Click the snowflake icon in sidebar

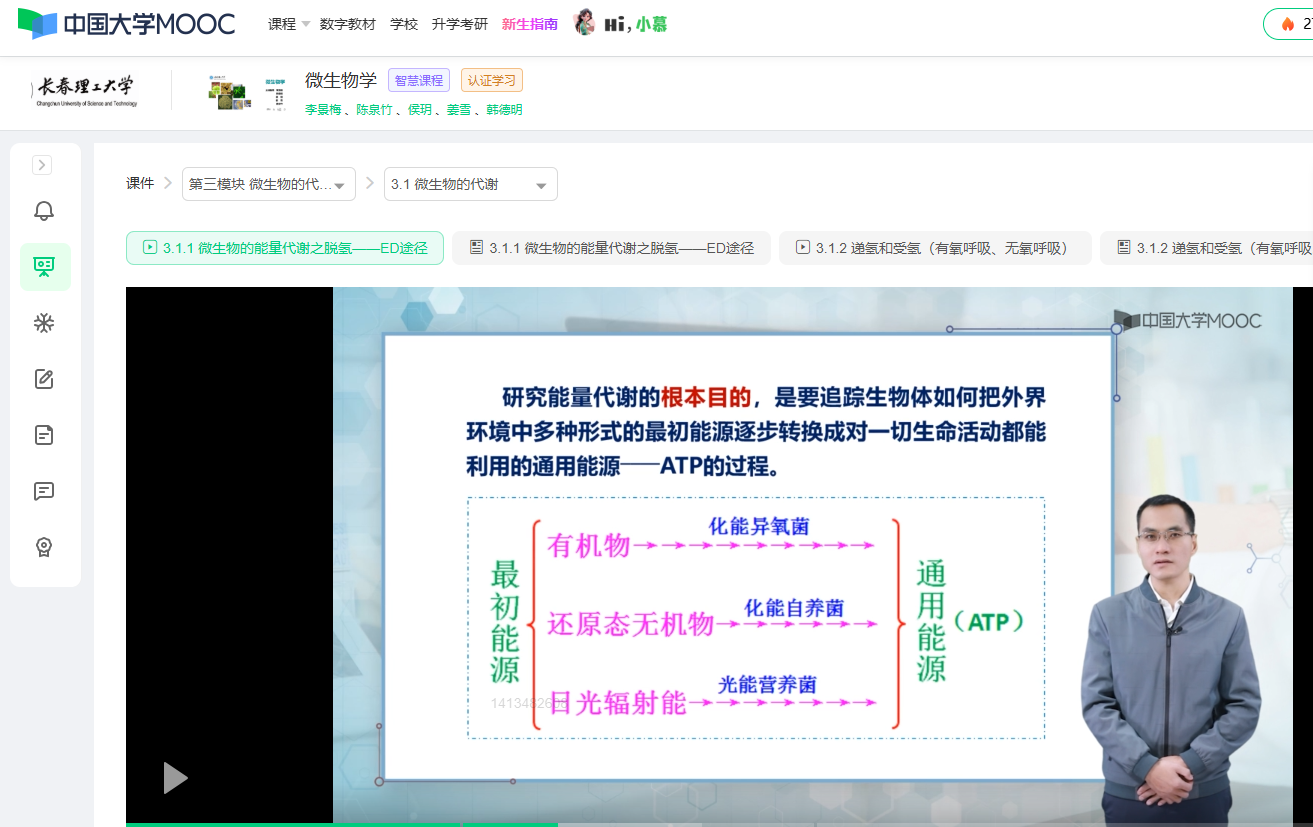click(44, 323)
